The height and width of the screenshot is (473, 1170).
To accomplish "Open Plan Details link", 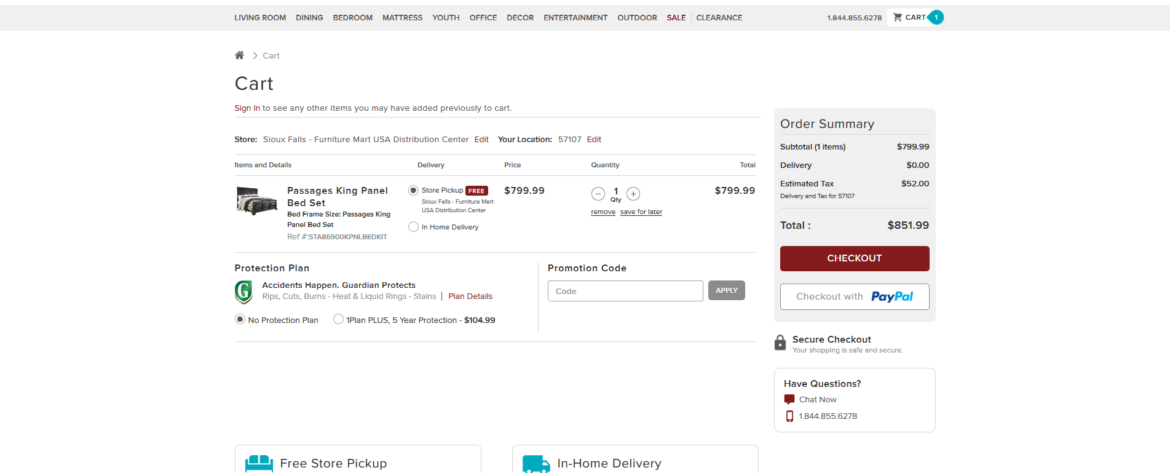I will (x=470, y=296).
